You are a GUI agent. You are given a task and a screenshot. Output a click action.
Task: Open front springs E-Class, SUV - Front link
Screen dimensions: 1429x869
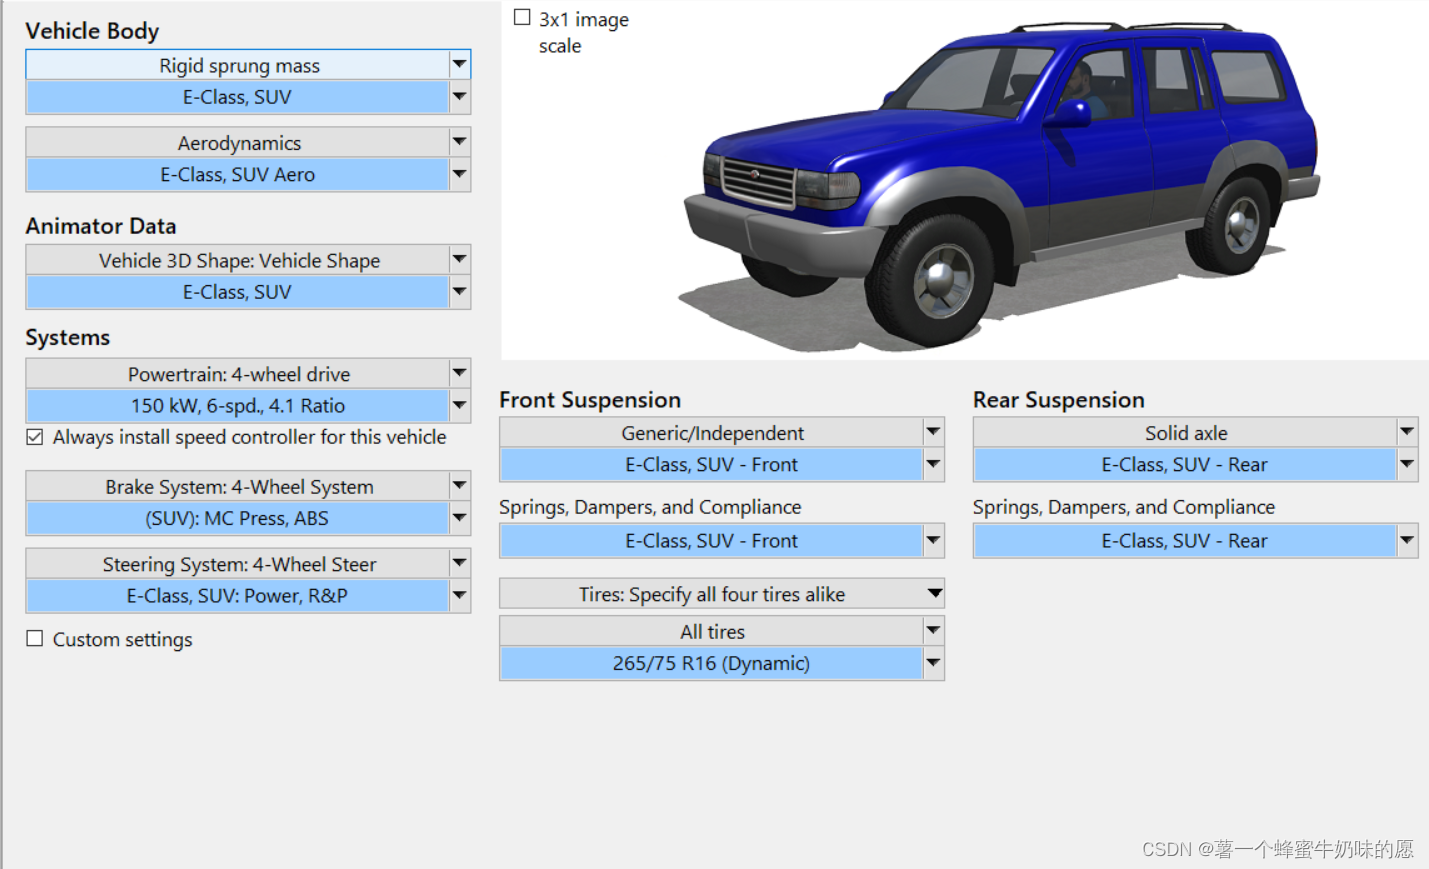(712, 540)
